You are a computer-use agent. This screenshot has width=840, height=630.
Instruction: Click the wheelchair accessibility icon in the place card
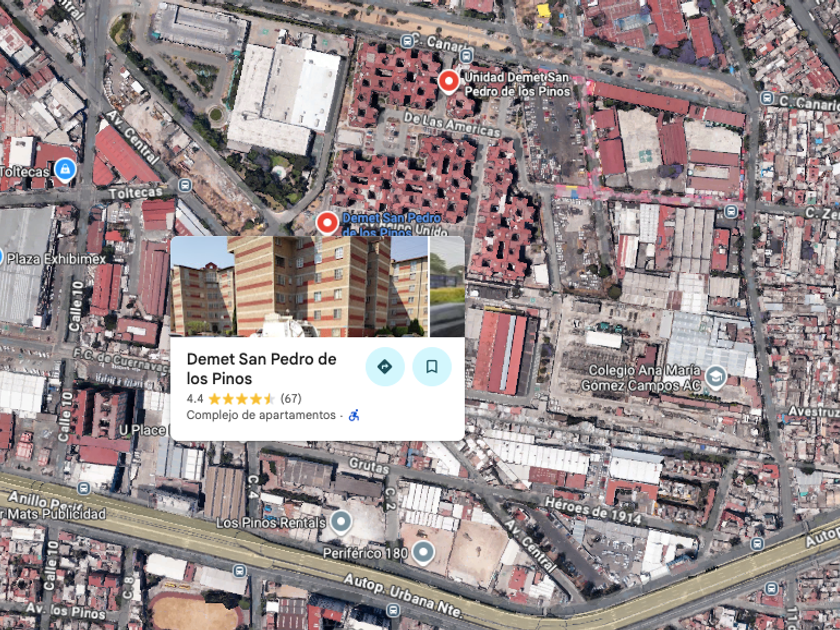(354, 415)
